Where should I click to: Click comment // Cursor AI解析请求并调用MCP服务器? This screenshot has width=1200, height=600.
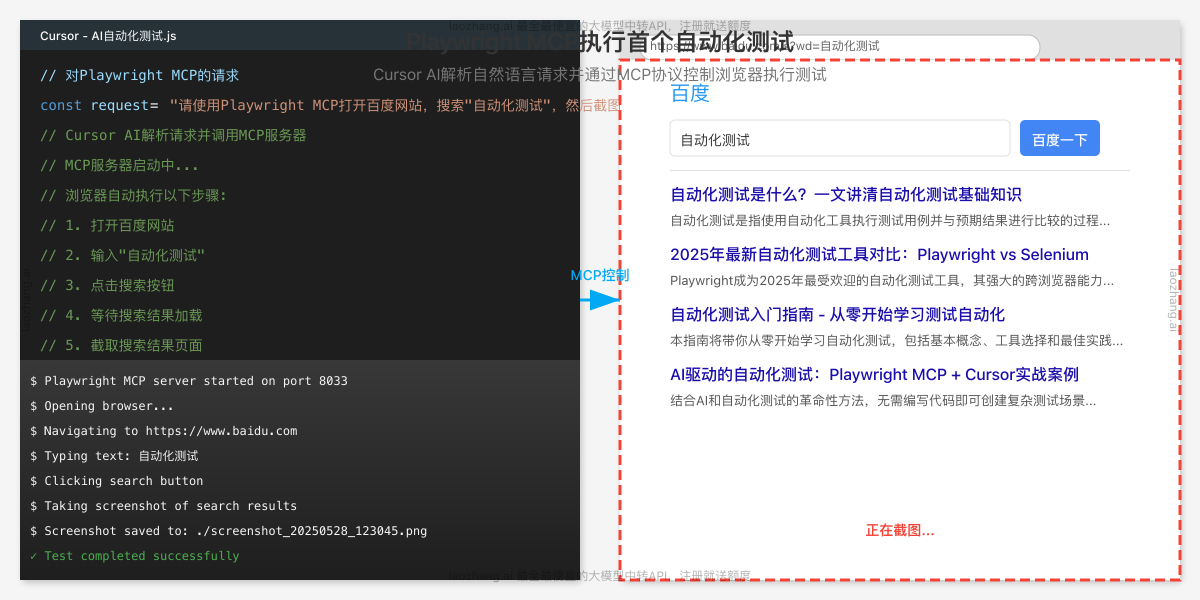point(173,135)
